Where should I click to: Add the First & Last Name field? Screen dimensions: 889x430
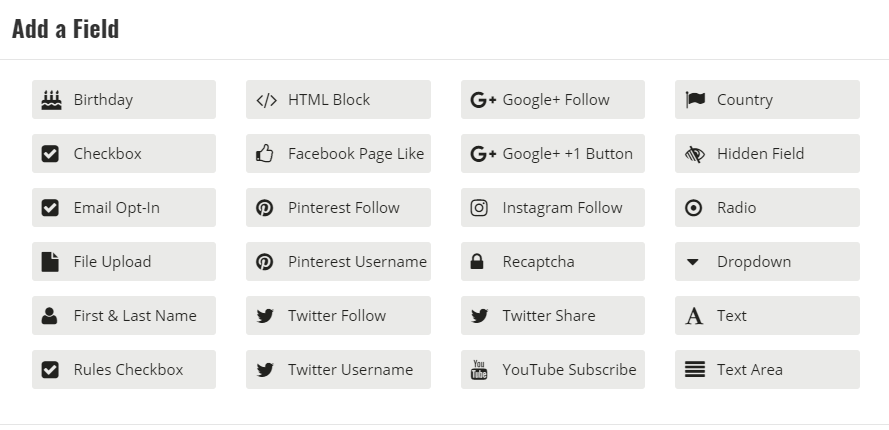pyautogui.click(x=124, y=315)
